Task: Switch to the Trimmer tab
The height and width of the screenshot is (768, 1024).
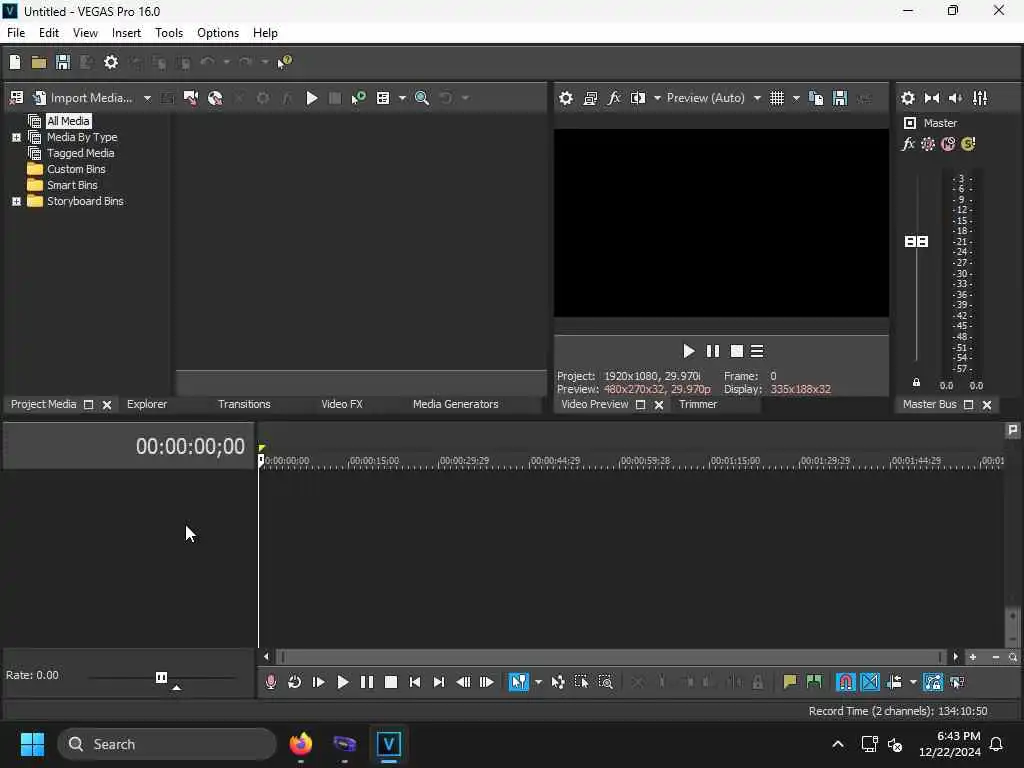Action: 698,404
